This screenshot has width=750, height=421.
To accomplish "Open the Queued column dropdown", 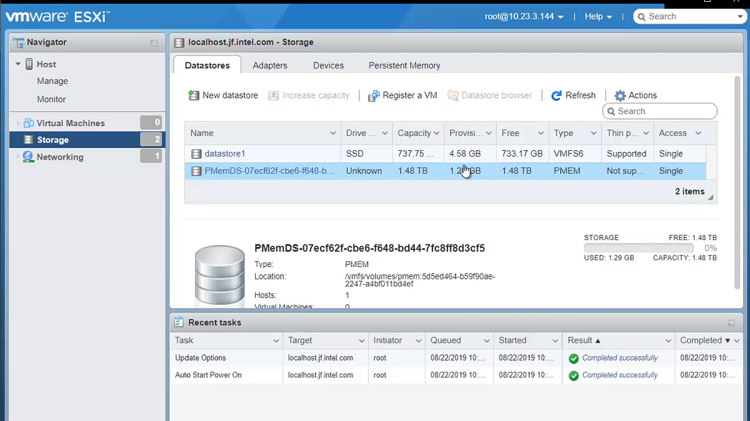I will (x=486, y=341).
